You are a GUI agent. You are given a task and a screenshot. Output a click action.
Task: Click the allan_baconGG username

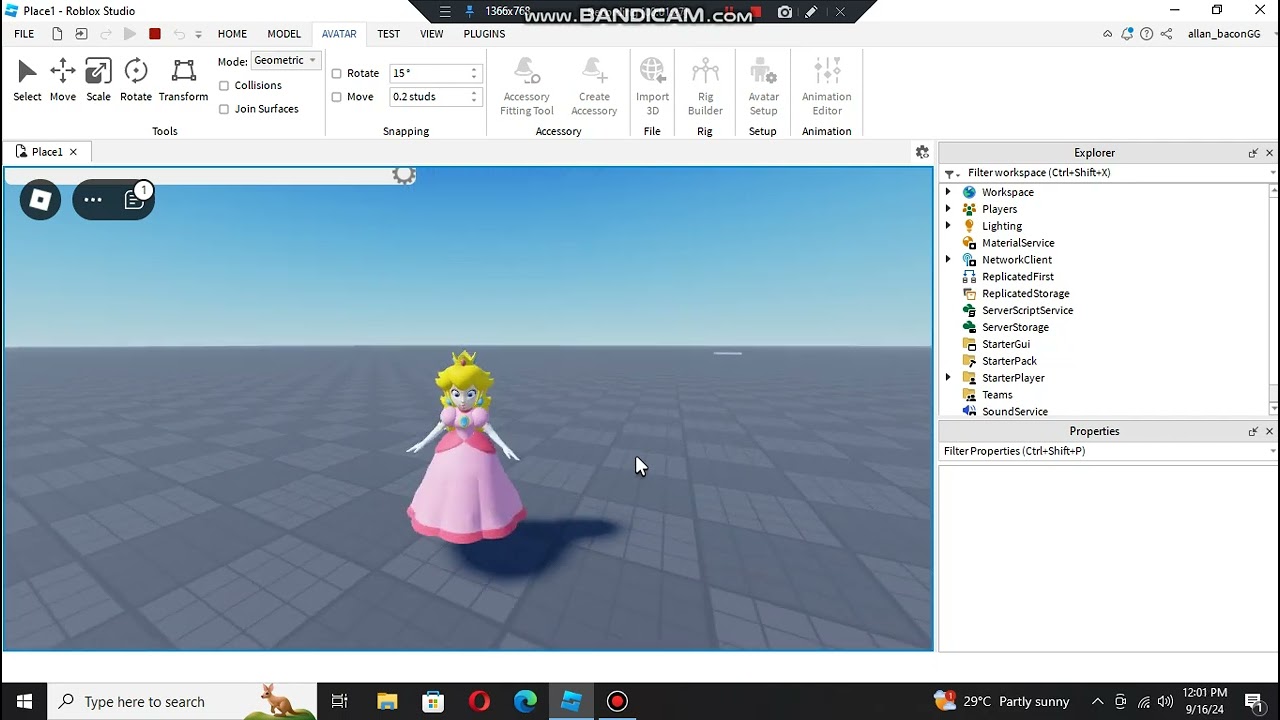point(1224,34)
